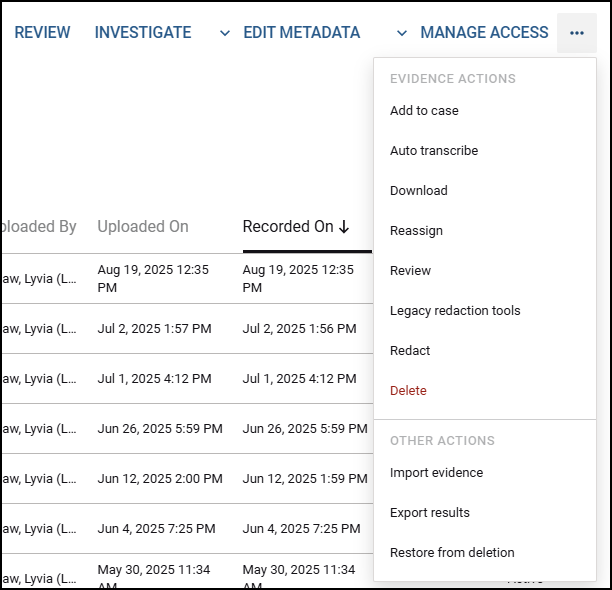Viewport: 612px width, 590px height.
Task: Click the red Delete option
Action: click(x=408, y=391)
